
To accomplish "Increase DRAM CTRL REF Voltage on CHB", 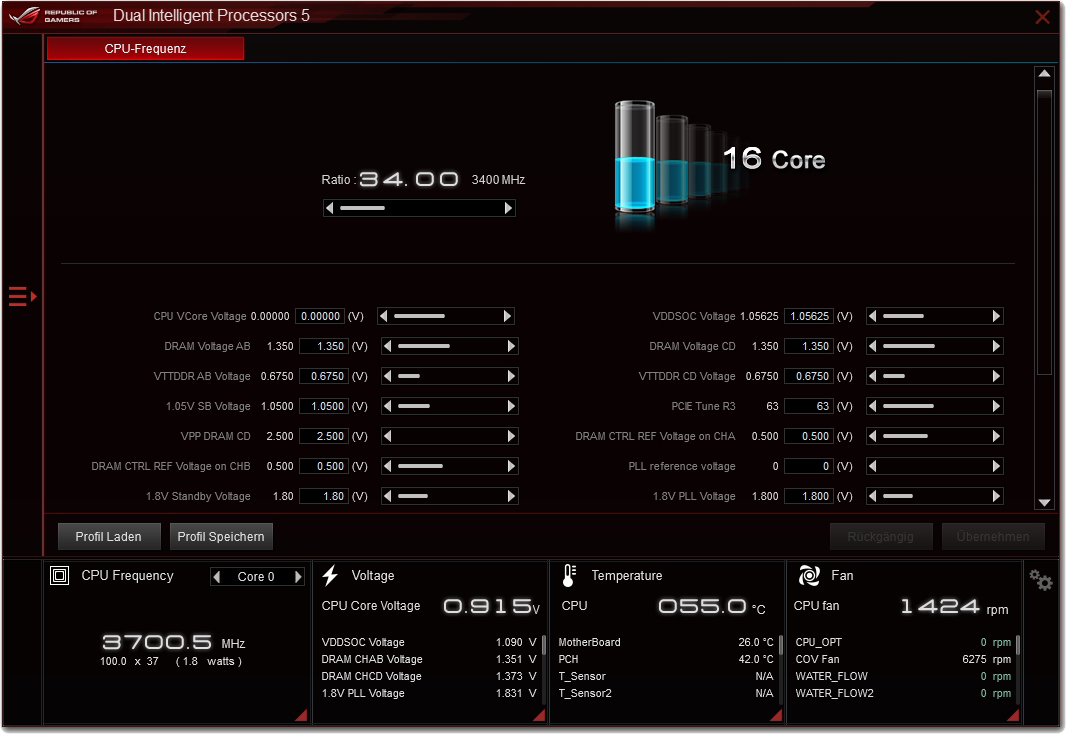I will (x=511, y=466).
